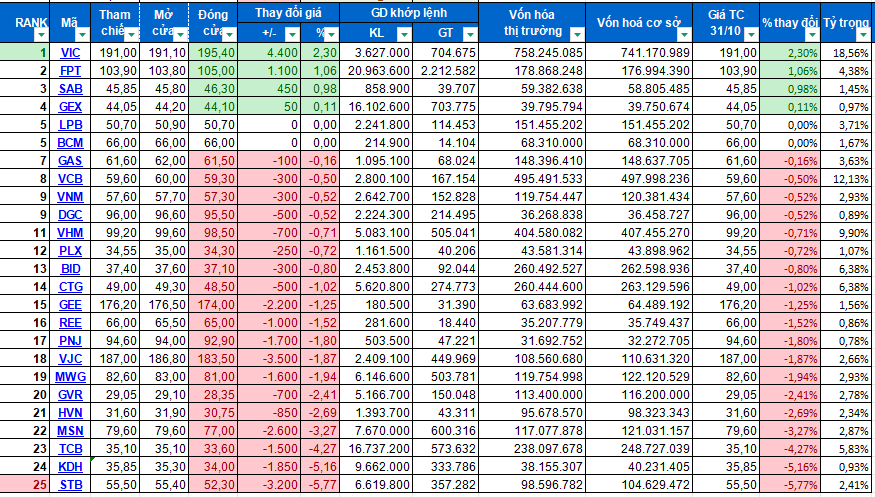
Task: Select the GD khớp lệnh header cell
Action: [408, 12]
